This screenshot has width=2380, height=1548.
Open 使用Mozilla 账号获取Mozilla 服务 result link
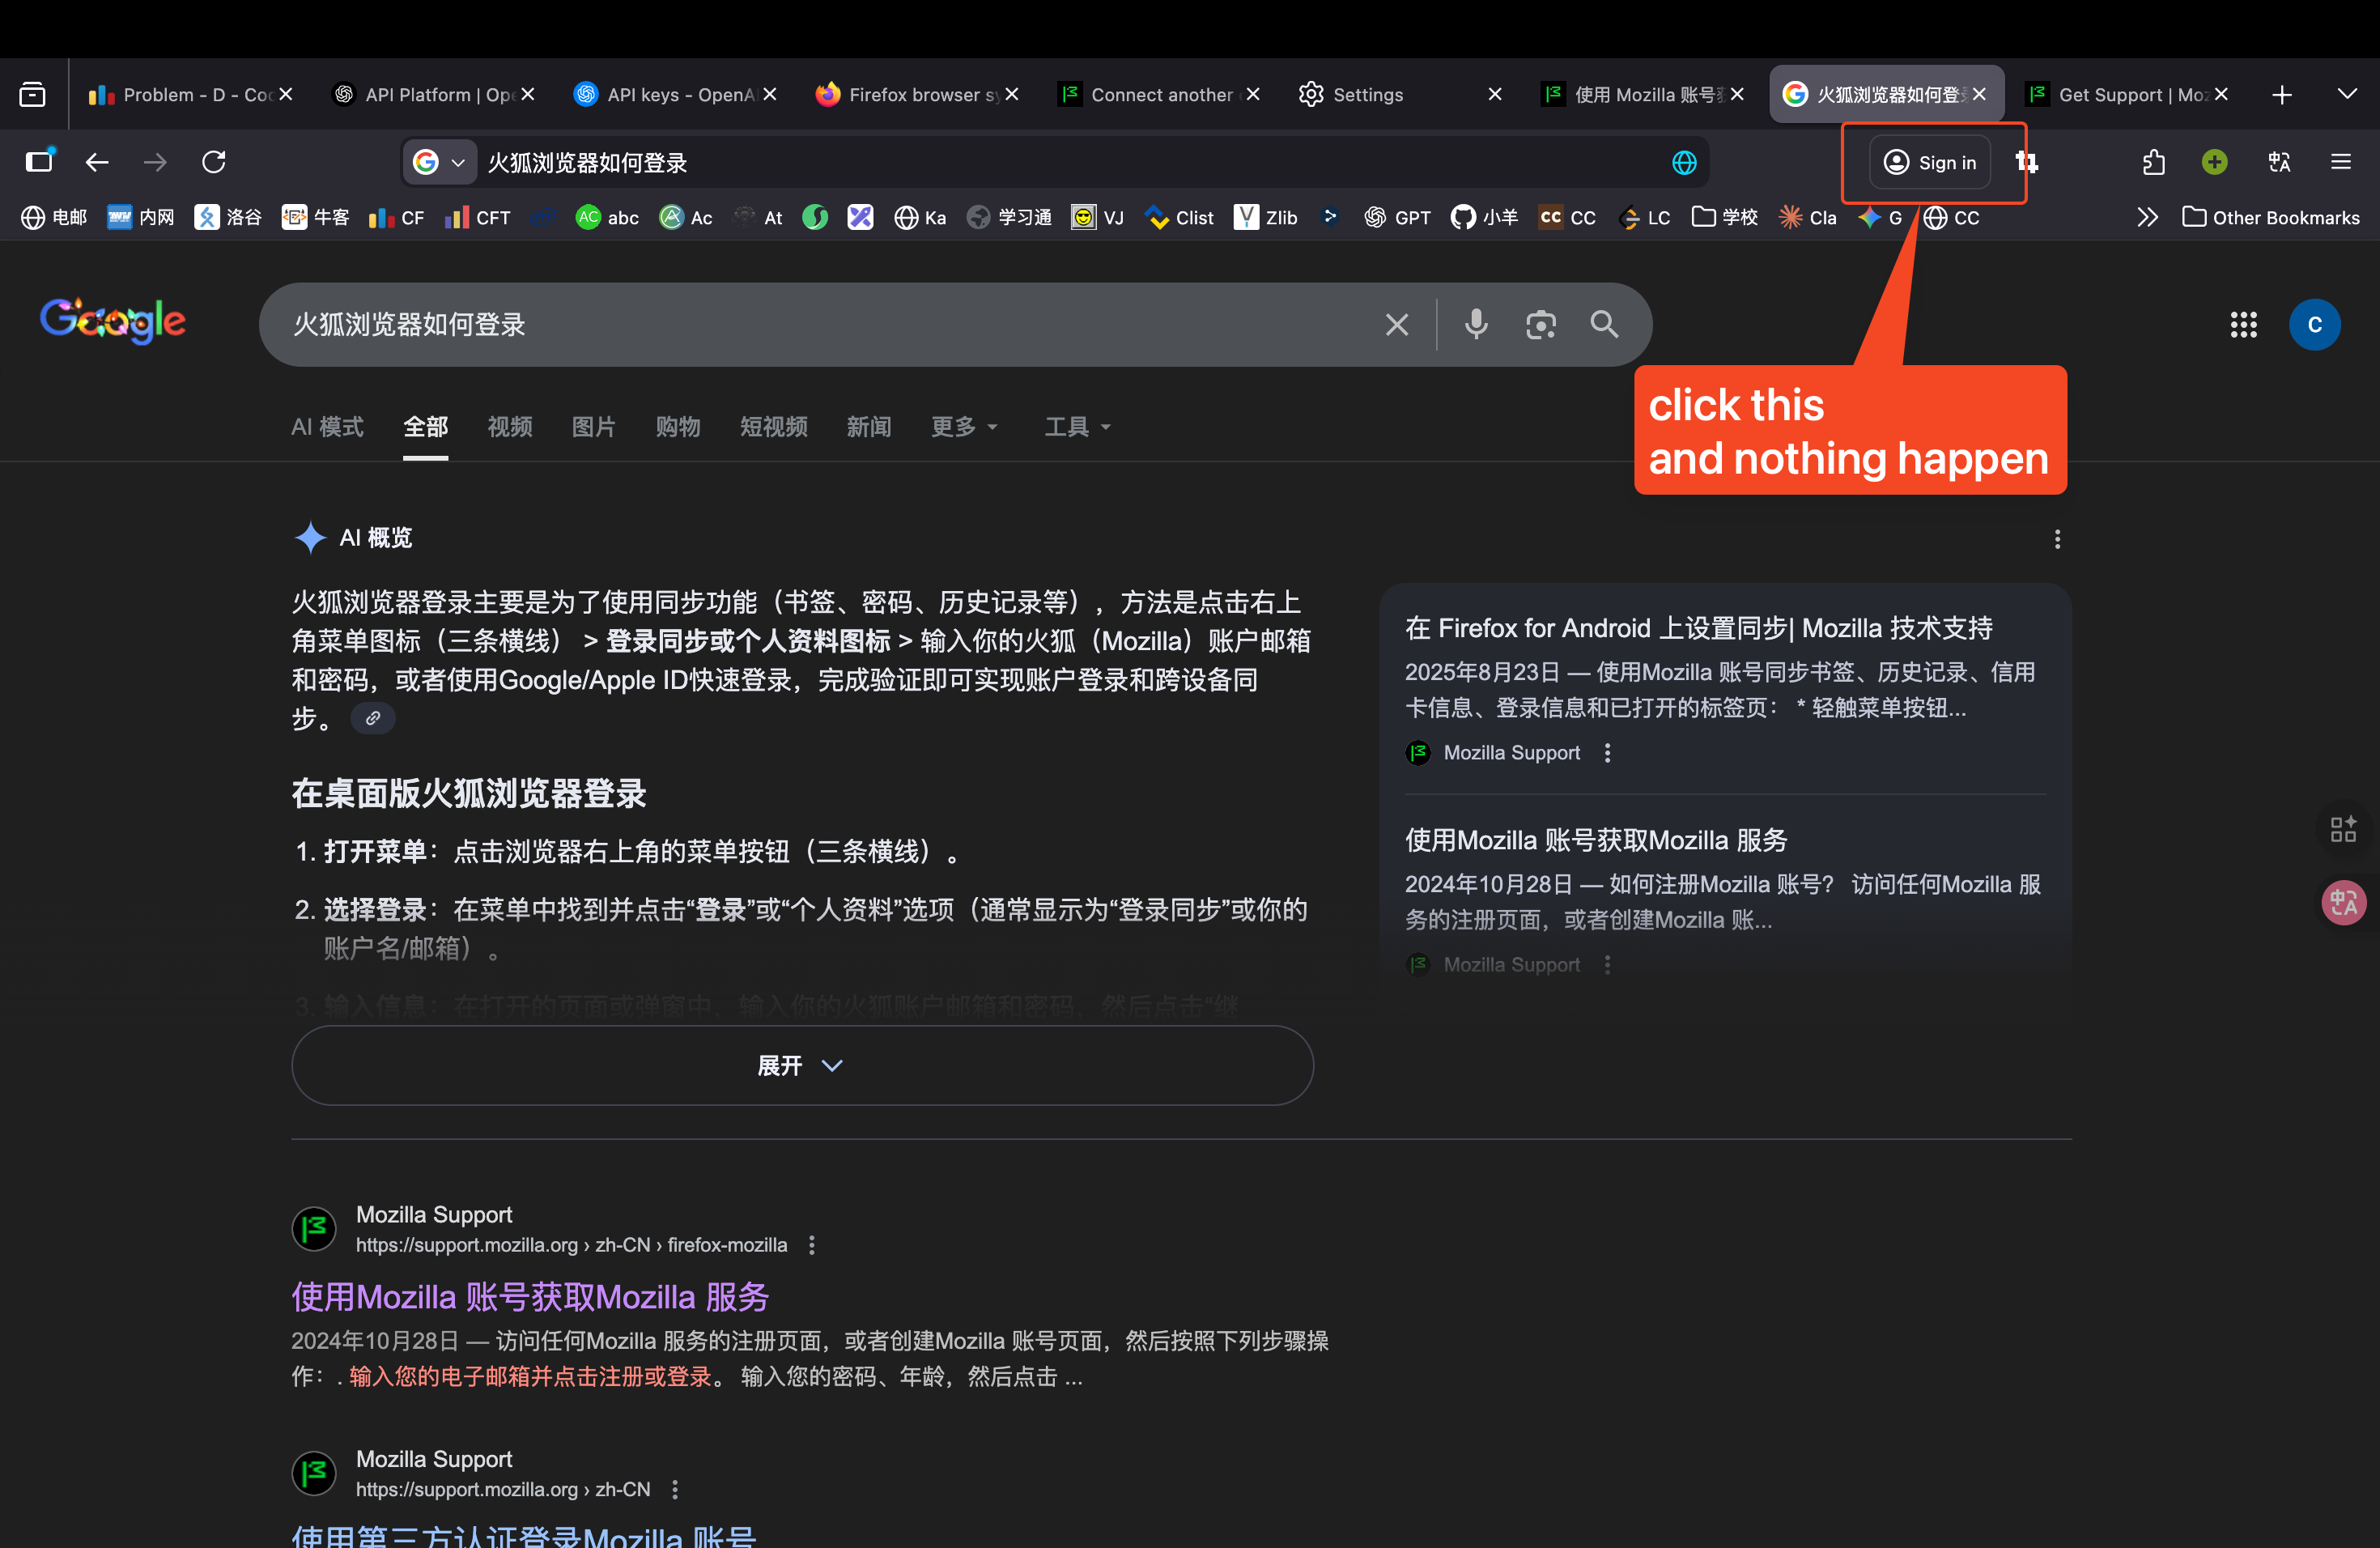click(530, 1296)
